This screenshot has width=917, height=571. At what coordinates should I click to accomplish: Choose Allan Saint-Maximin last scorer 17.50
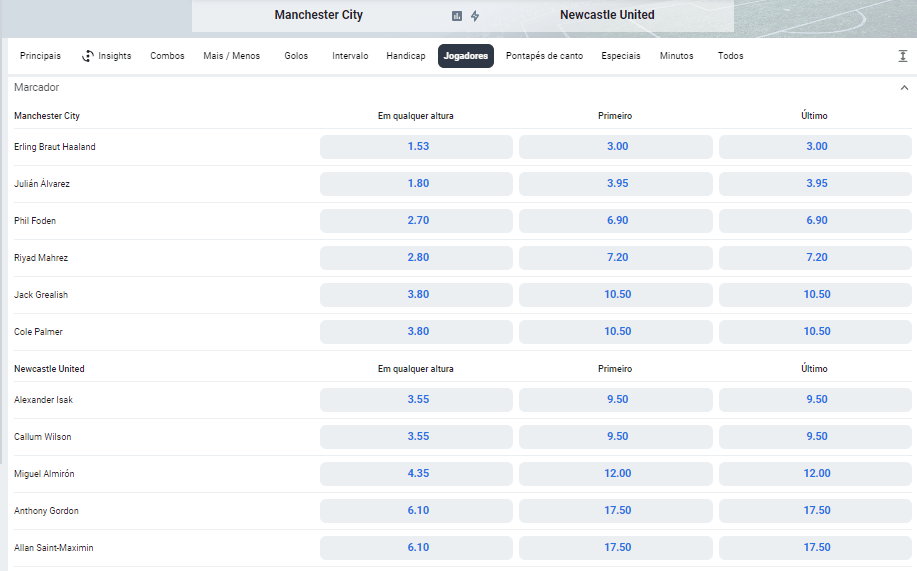pyautogui.click(x=815, y=548)
